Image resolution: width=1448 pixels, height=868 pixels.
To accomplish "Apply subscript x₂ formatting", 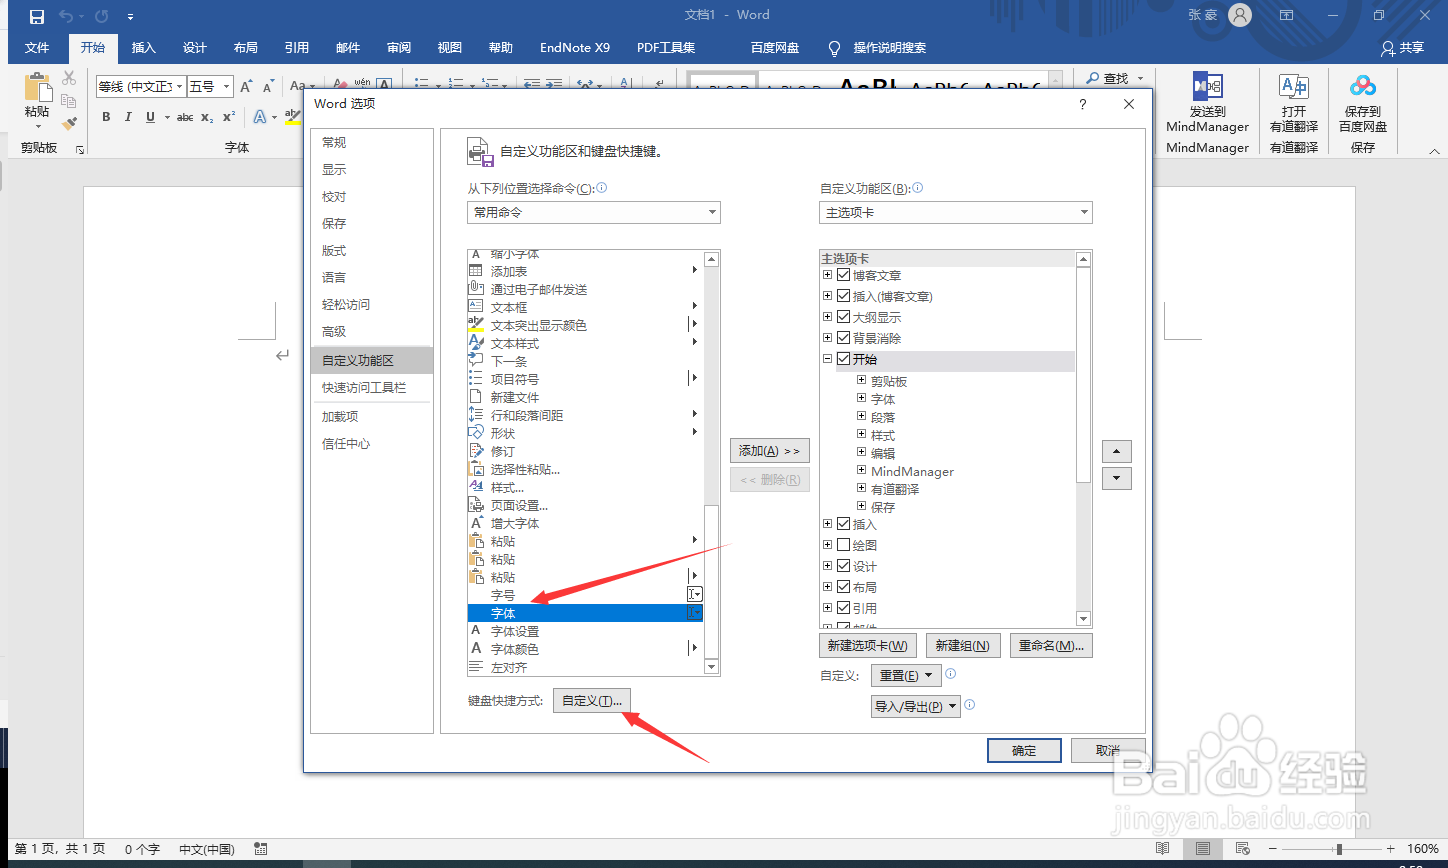I will [x=207, y=117].
